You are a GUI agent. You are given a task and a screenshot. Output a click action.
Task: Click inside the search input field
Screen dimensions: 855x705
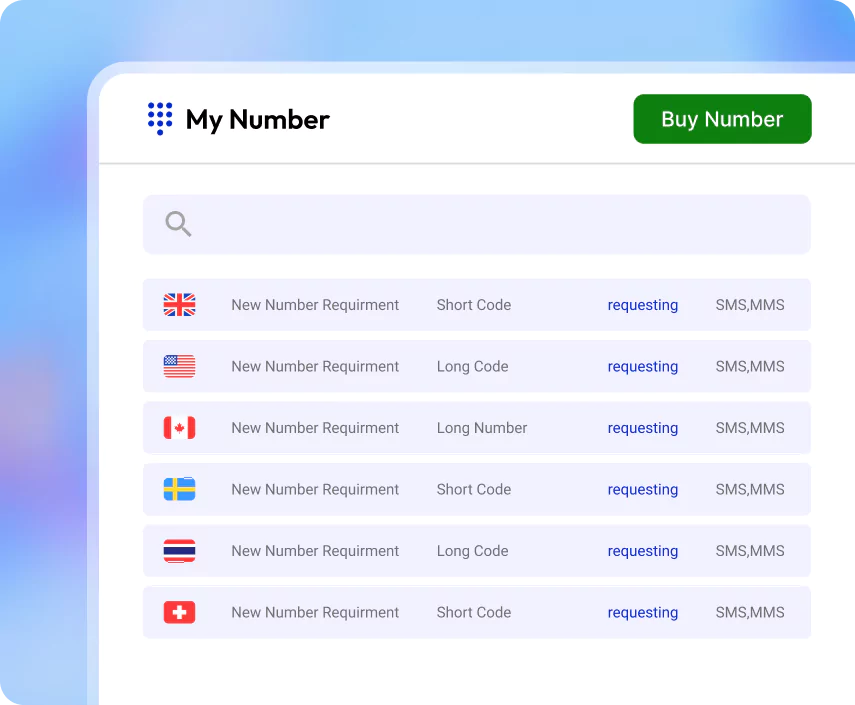click(450, 224)
